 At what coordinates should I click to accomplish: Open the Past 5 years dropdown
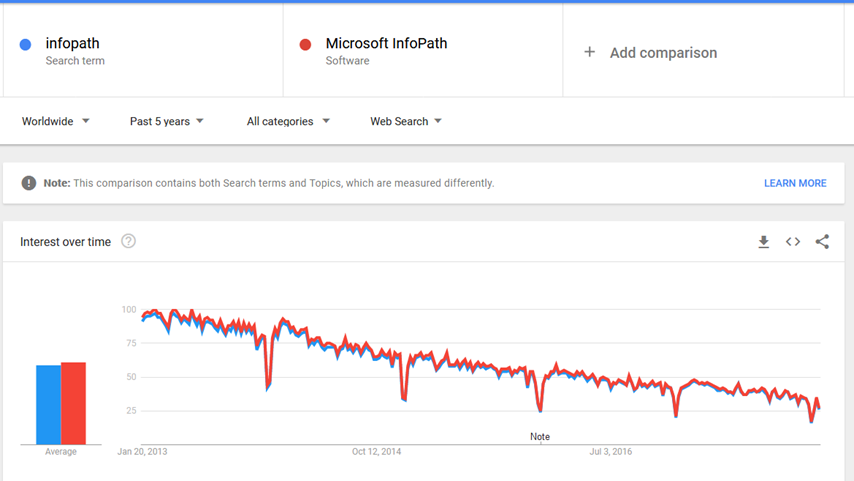click(167, 121)
